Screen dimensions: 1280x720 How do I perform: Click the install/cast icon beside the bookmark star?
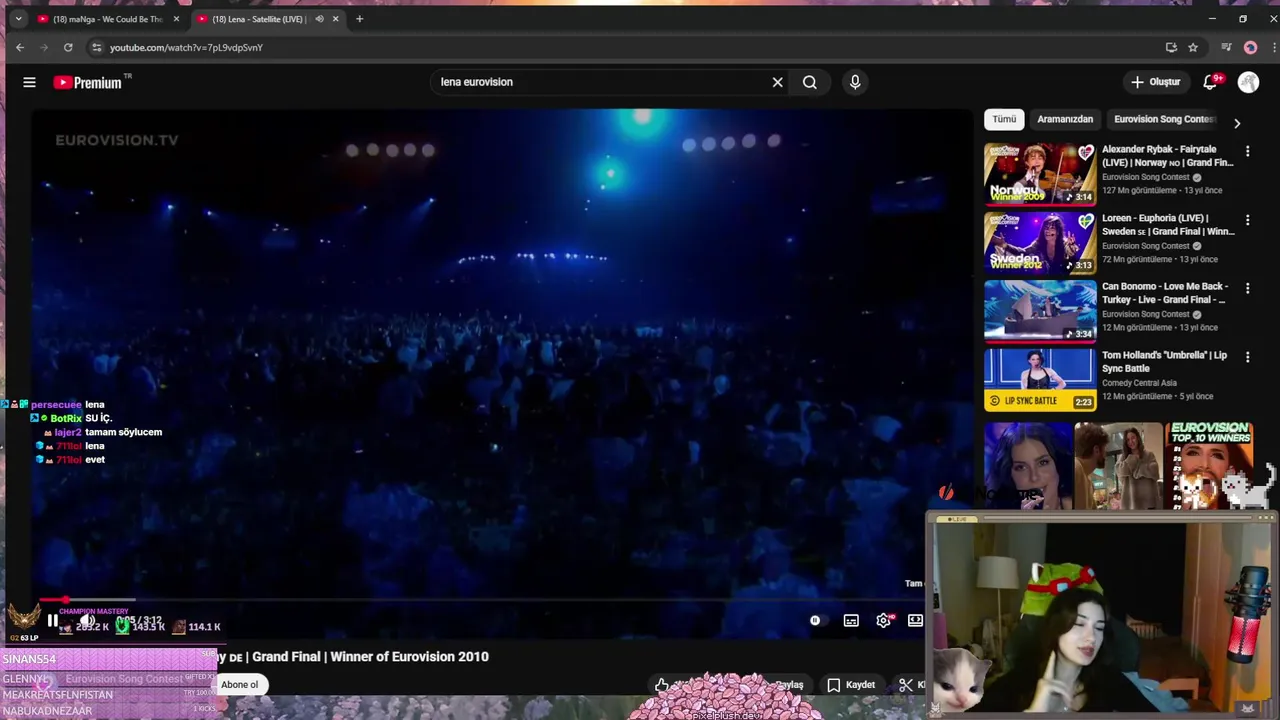(1171, 47)
